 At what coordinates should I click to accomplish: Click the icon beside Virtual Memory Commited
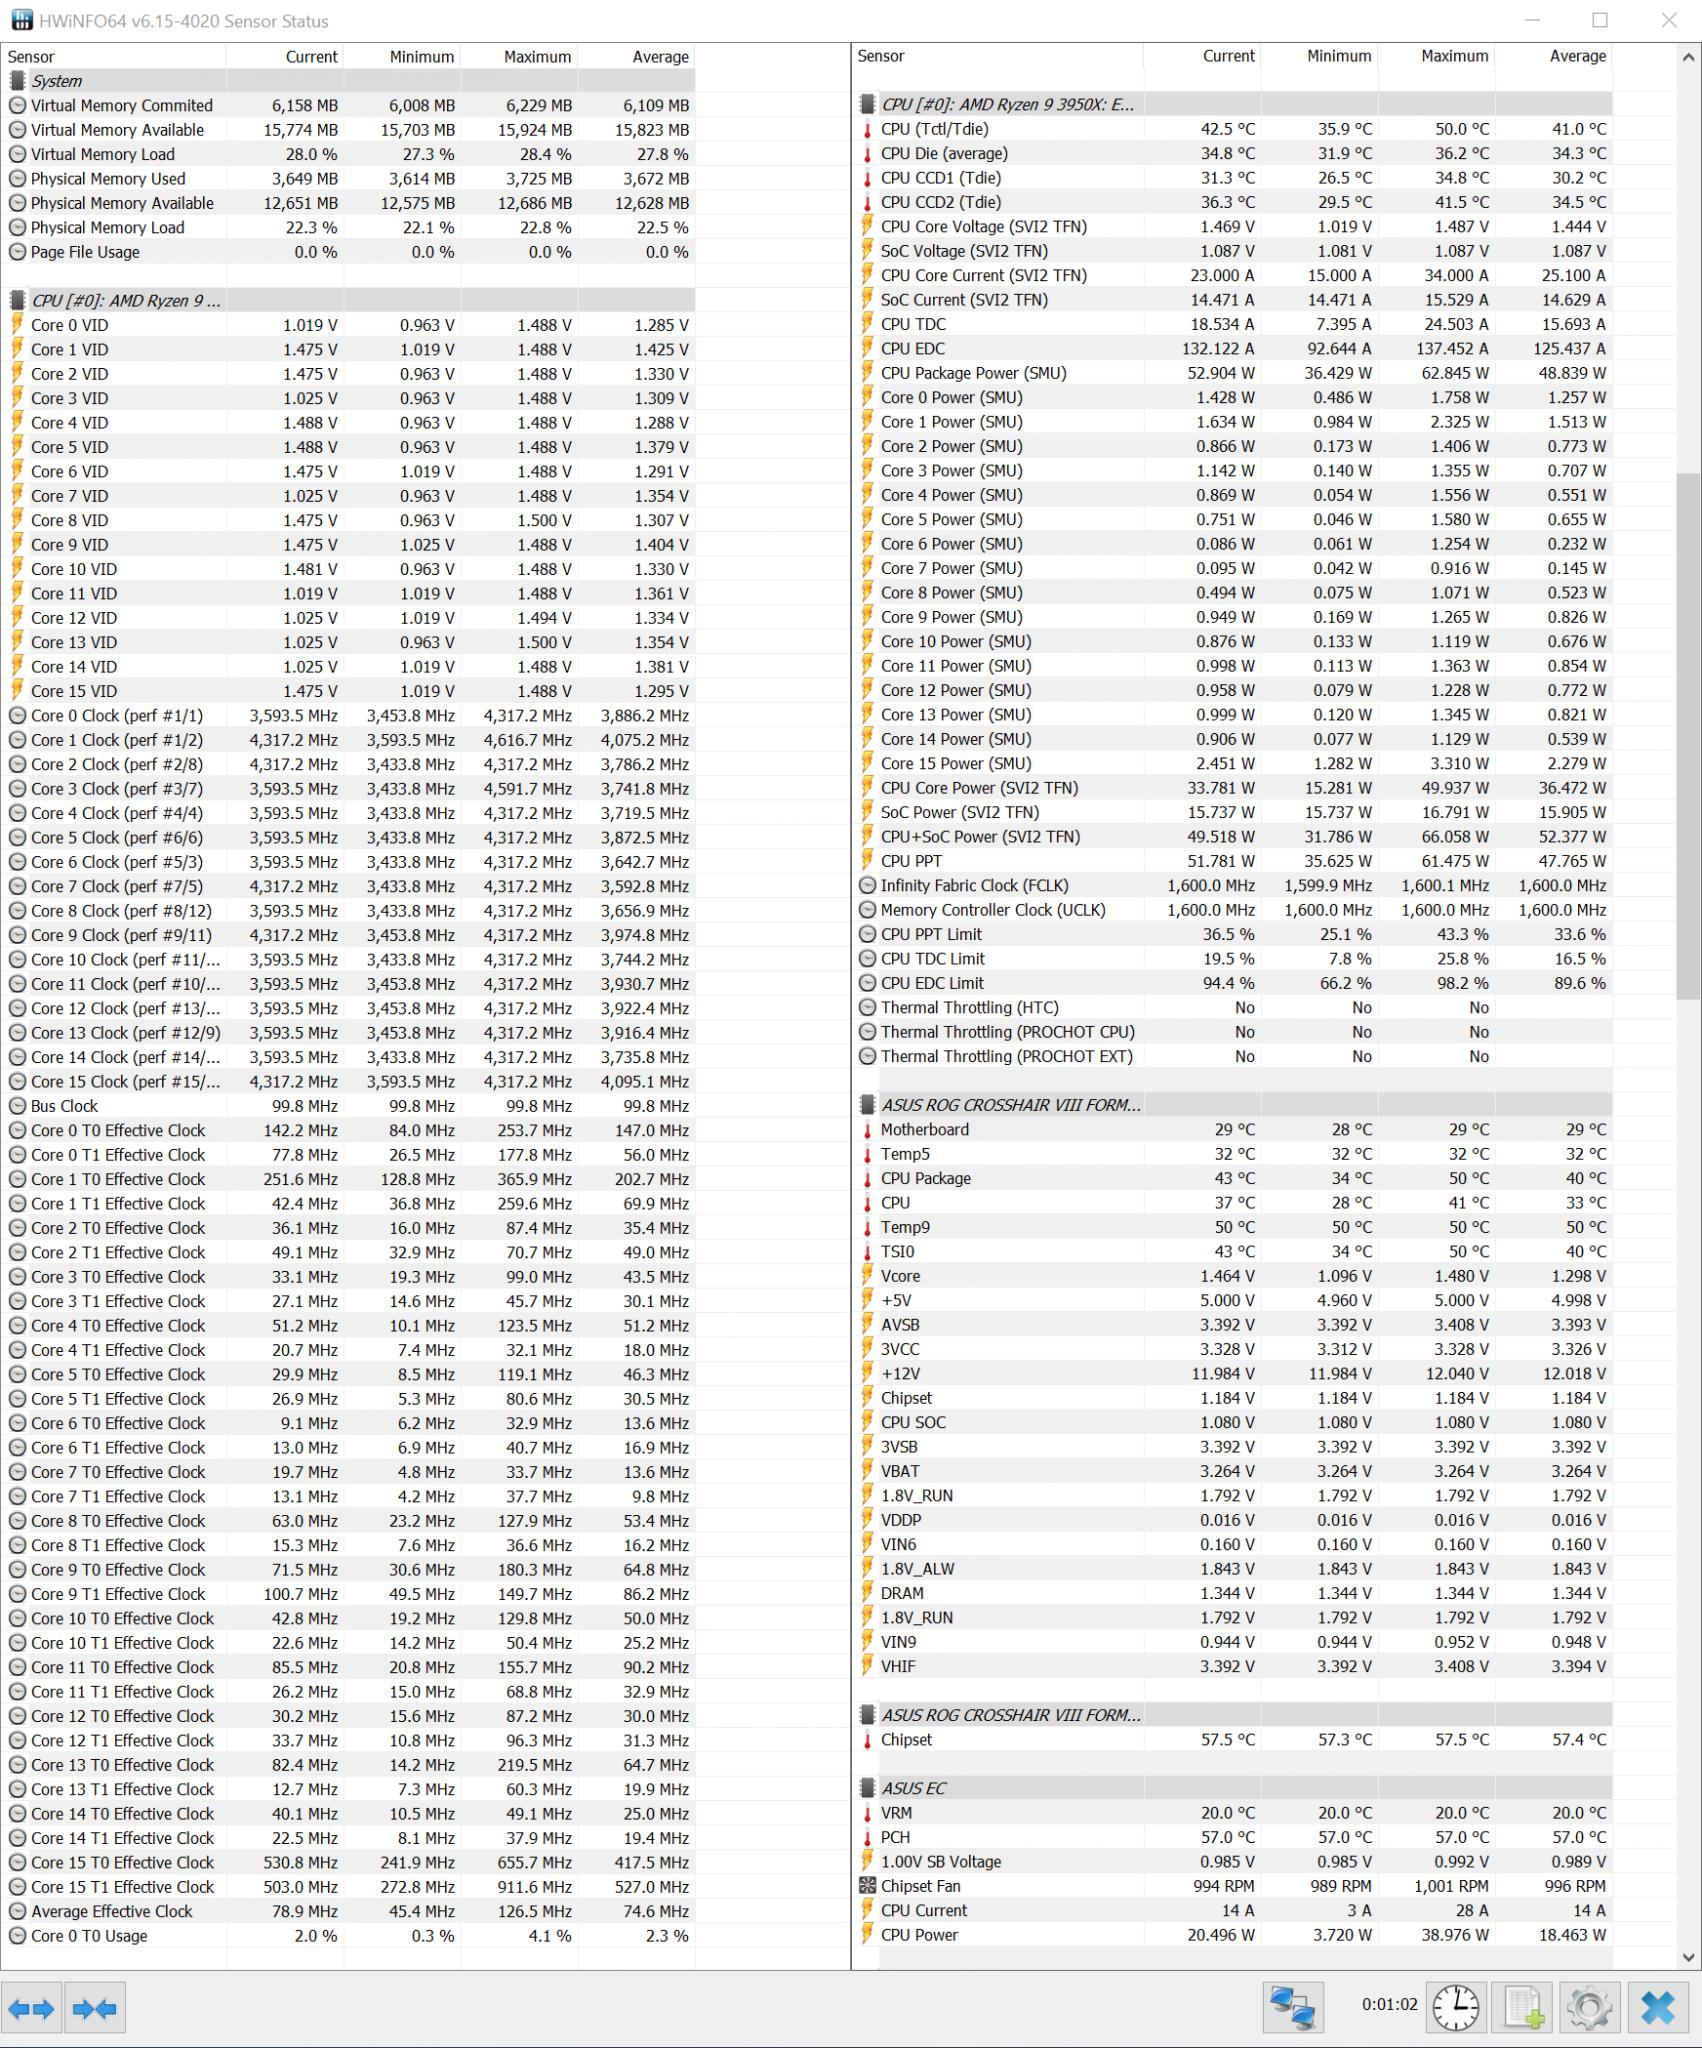pos(17,105)
